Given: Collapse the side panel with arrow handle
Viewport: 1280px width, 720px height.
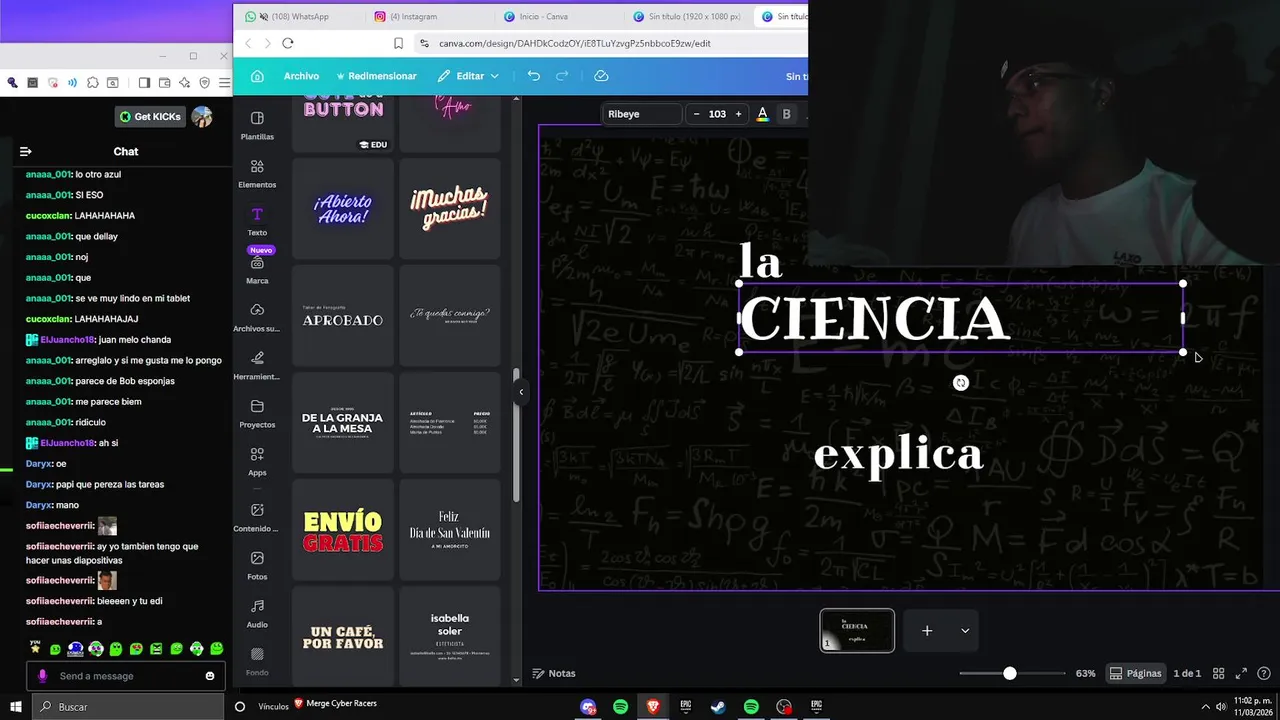Looking at the screenshot, I should pos(520,392).
